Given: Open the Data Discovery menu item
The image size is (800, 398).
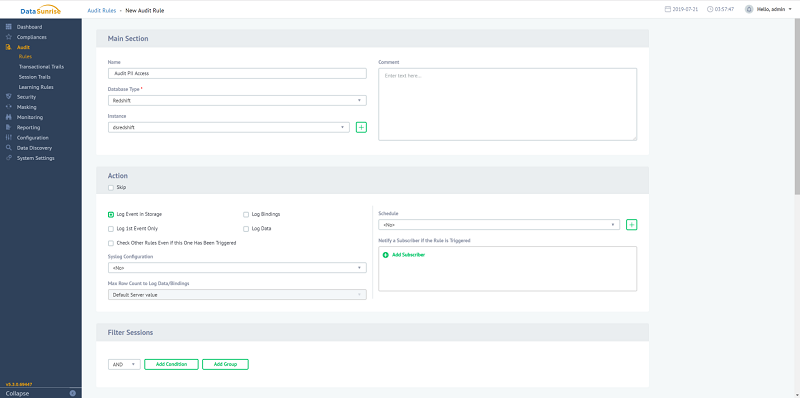Looking at the screenshot, I should click(34, 147).
